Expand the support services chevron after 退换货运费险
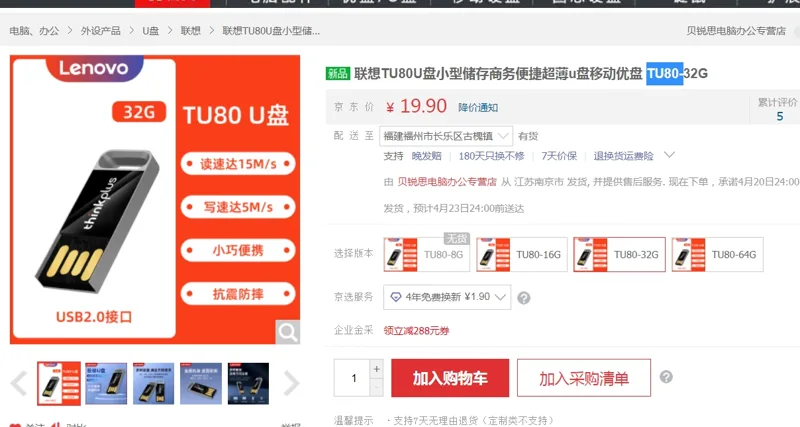This screenshot has height=427, width=800. pos(669,155)
